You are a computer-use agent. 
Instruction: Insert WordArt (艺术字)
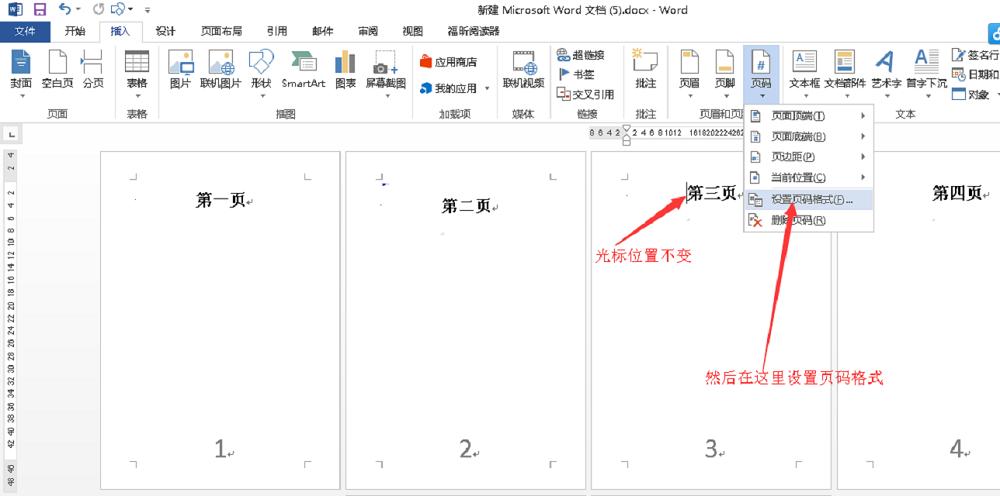[x=886, y=74]
